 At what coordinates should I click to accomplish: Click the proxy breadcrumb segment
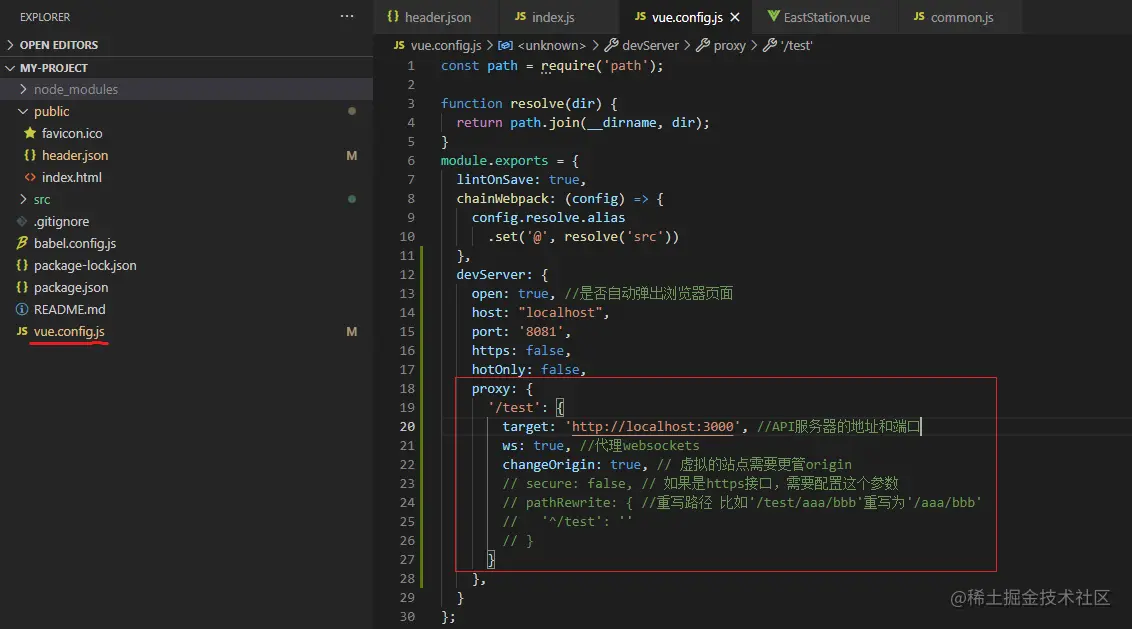coord(729,45)
